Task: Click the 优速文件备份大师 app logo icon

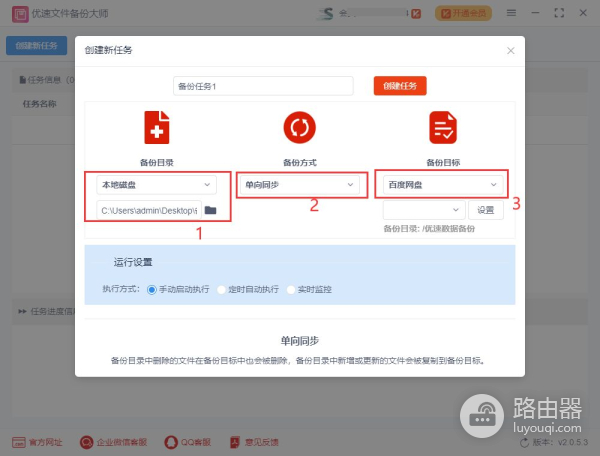Action: click(20, 14)
